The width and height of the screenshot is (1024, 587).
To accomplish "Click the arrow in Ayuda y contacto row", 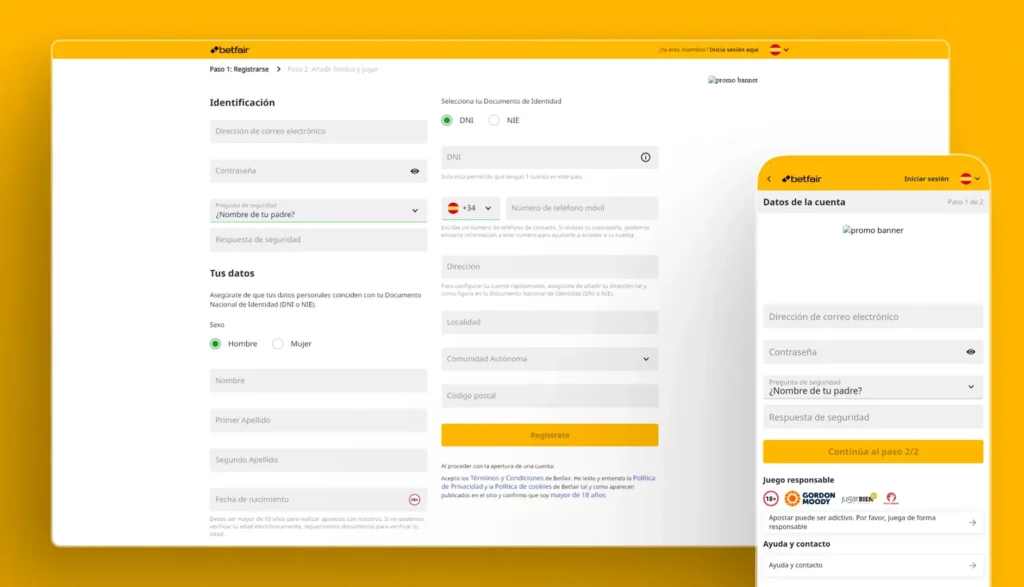I will pos(972,565).
